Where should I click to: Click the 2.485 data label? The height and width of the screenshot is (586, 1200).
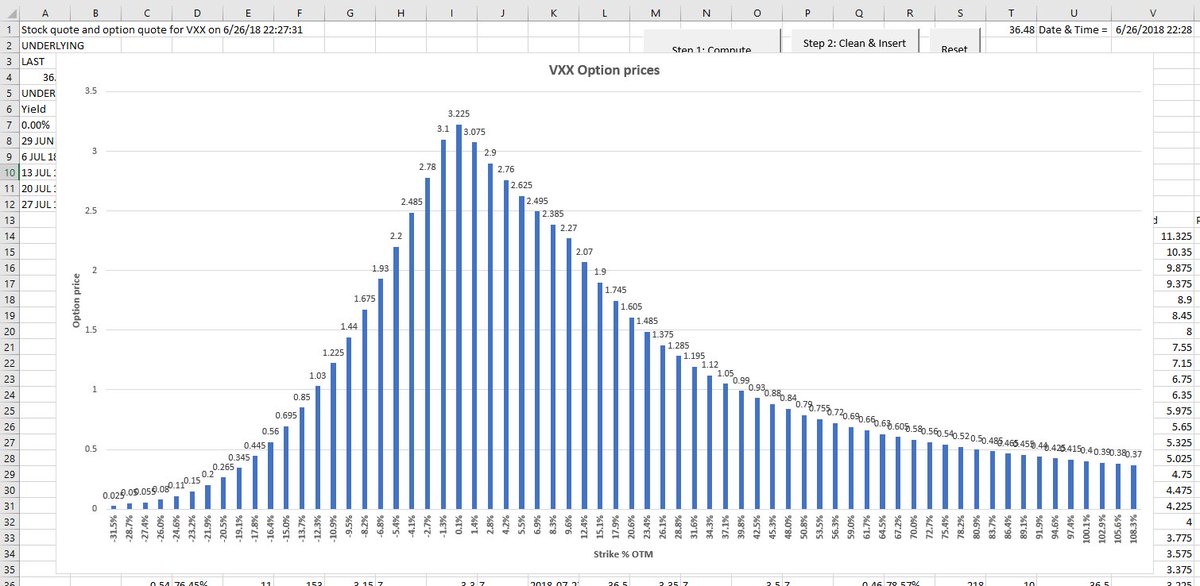coord(411,202)
